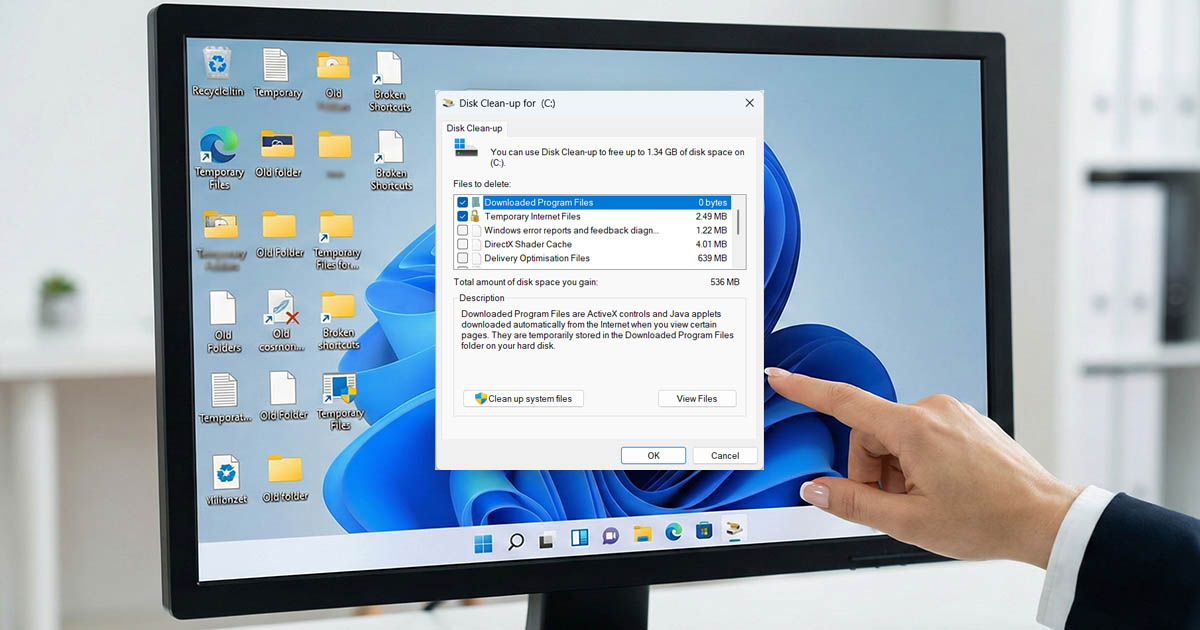
Task: Click OK to confirm the clean-up
Action: tap(653, 456)
